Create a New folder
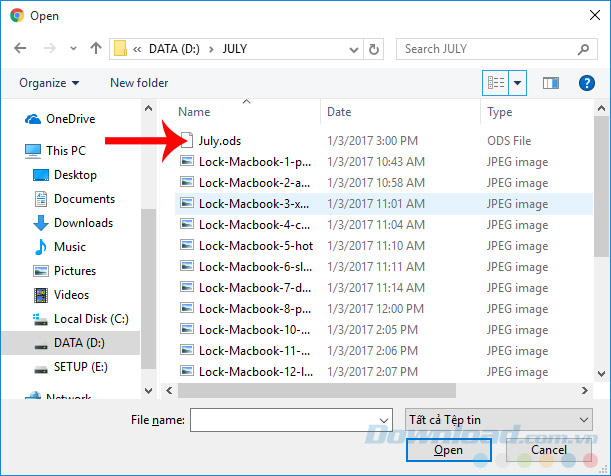The image size is (611, 476). (x=139, y=83)
